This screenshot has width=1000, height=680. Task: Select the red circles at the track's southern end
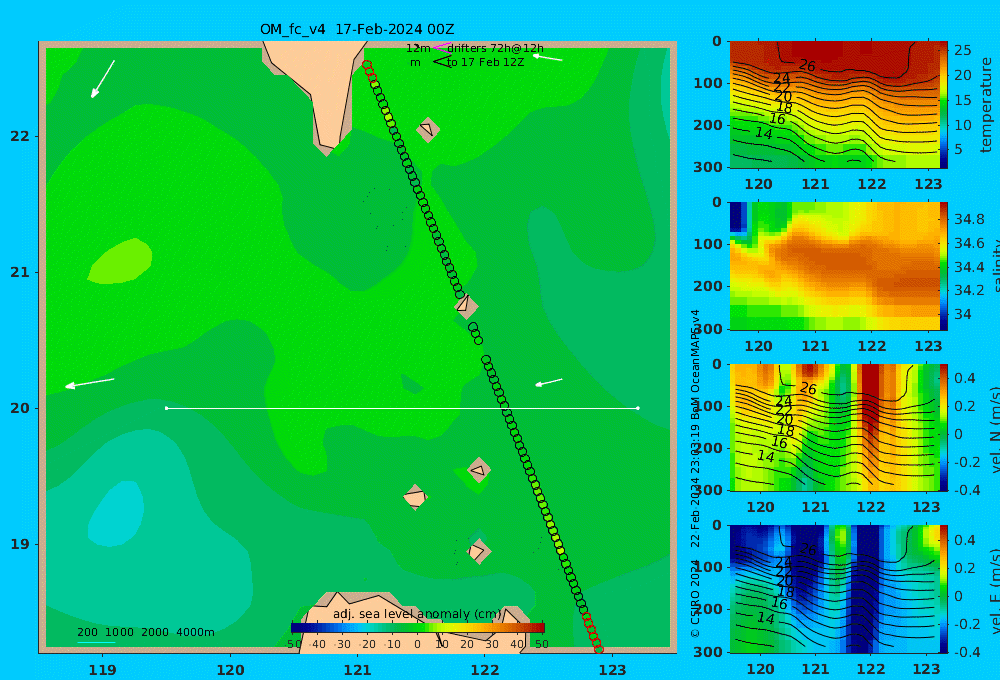(592, 632)
